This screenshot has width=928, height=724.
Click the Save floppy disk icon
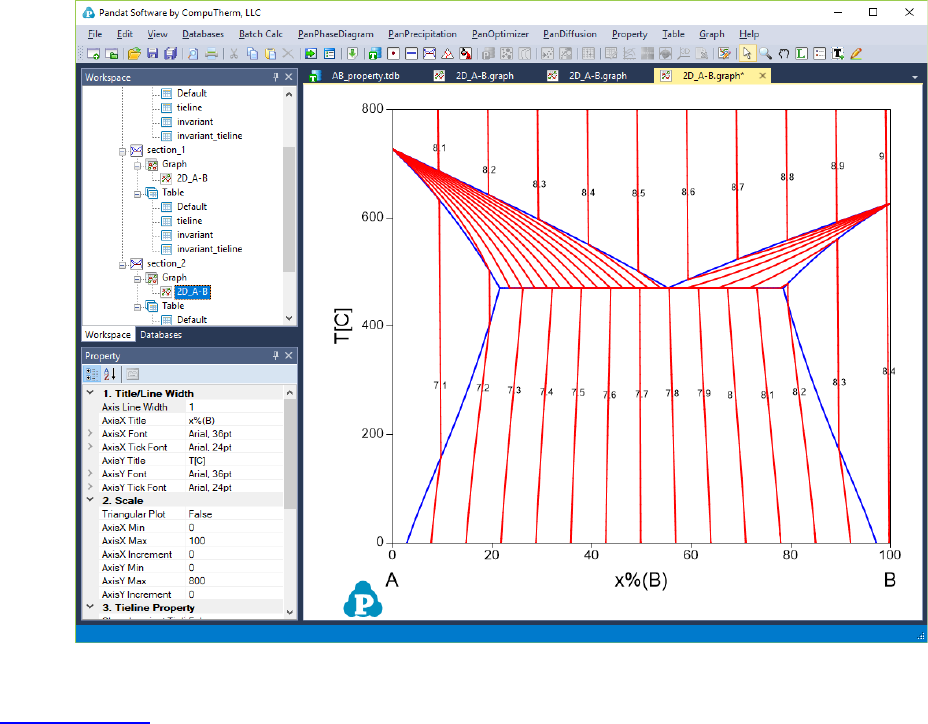[x=152, y=54]
